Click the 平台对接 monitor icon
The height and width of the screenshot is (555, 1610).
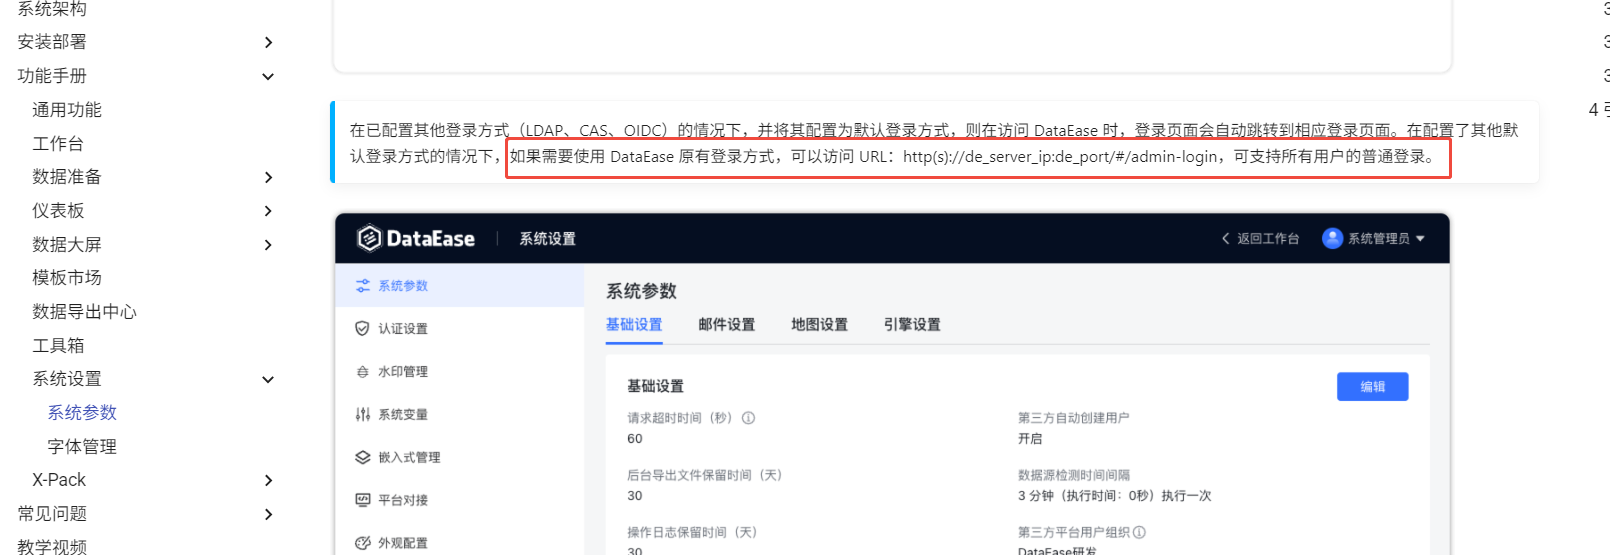click(x=363, y=501)
